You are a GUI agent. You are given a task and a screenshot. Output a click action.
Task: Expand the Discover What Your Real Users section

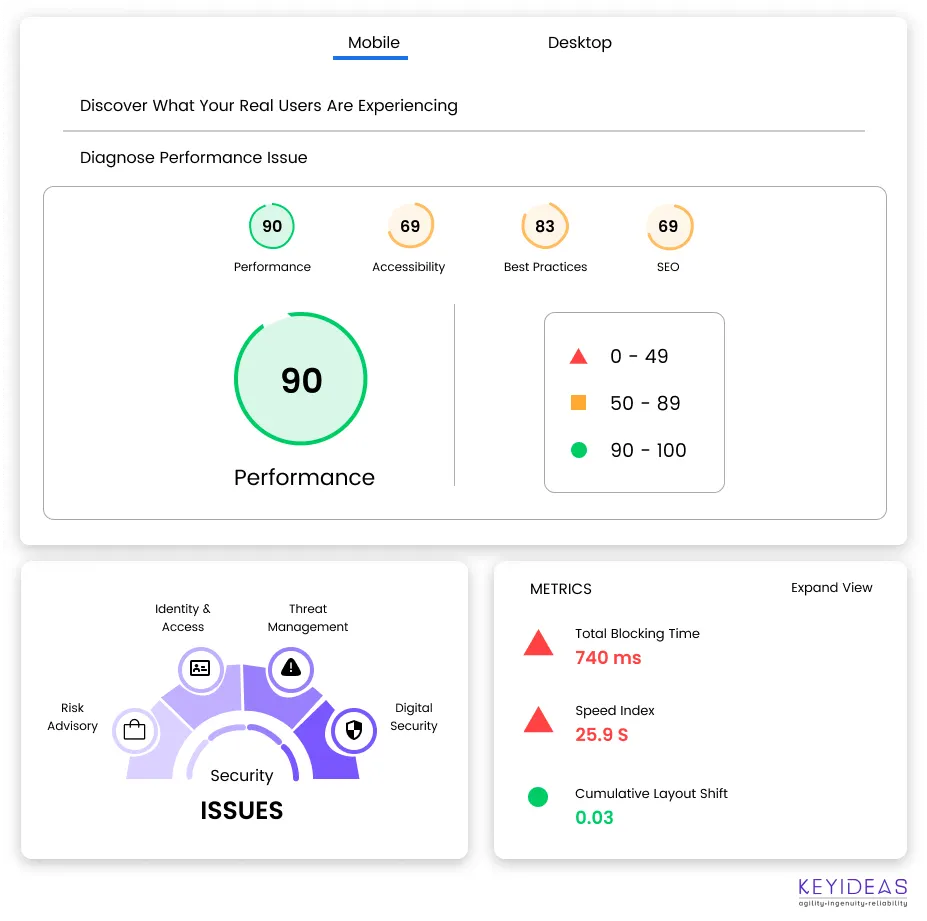269,105
